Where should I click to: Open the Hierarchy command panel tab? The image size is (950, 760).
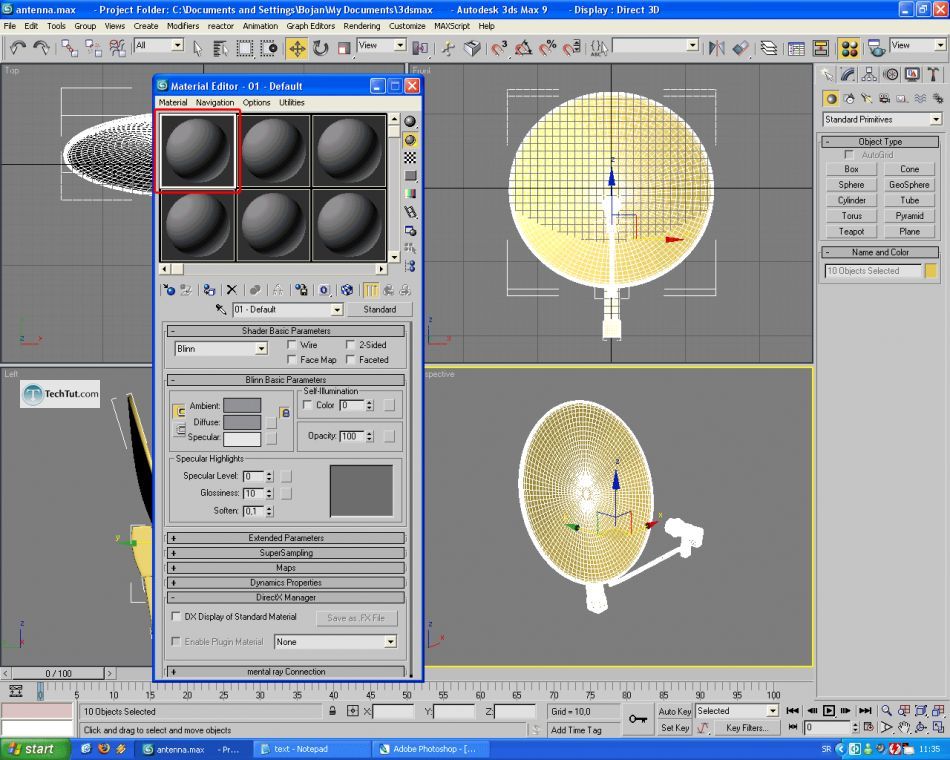coord(869,75)
